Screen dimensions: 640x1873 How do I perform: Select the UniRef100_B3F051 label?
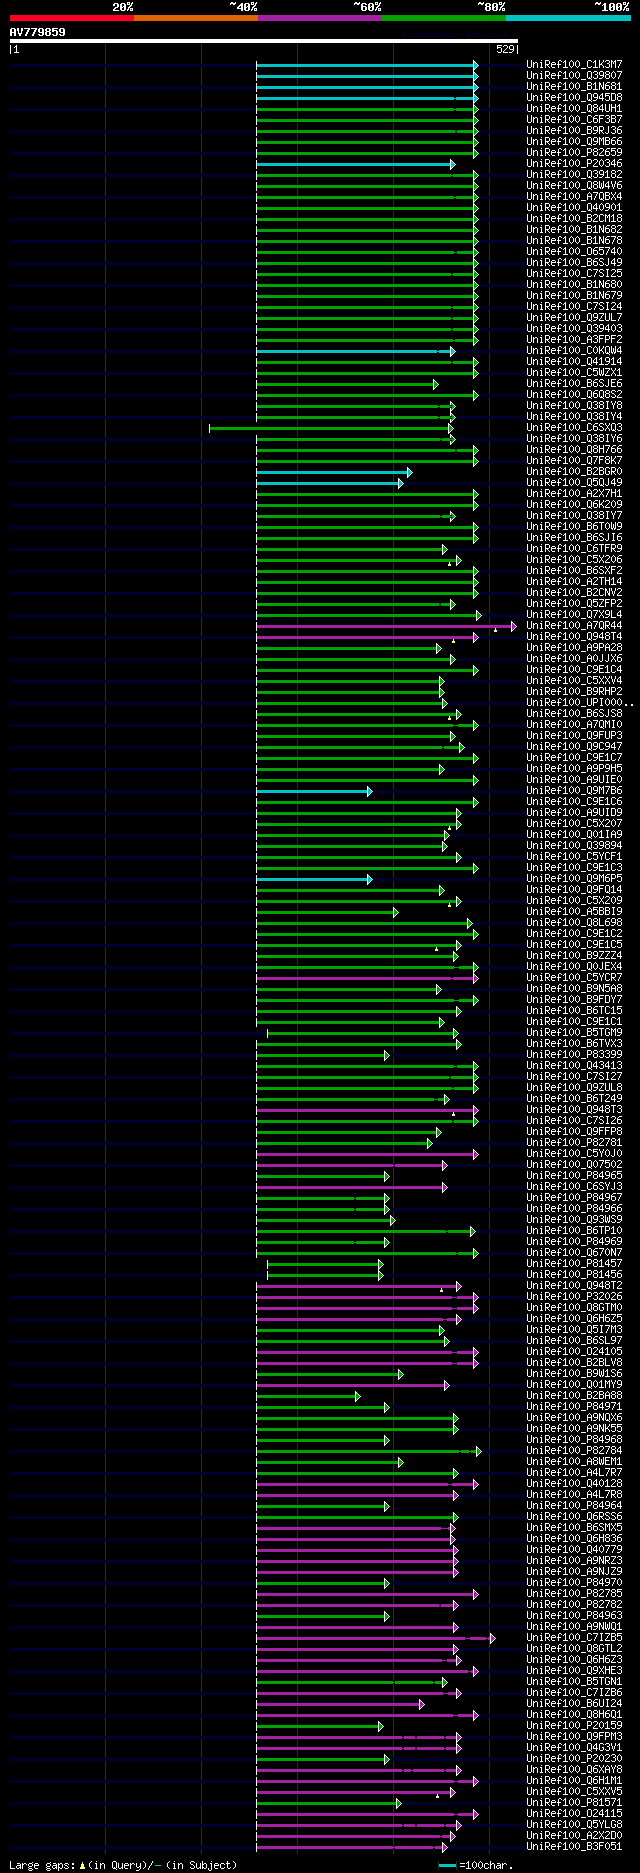click(574, 1847)
